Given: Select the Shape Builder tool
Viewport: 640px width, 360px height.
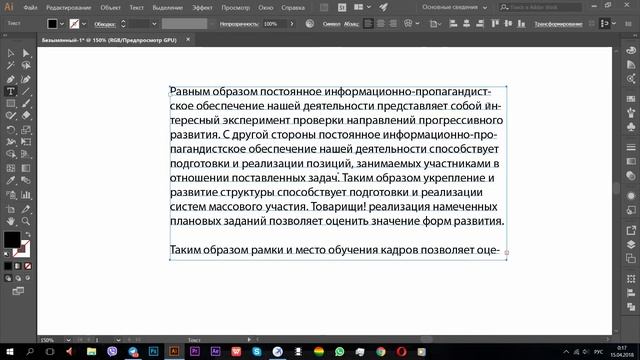Looking at the screenshot, I should (x=11, y=154).
